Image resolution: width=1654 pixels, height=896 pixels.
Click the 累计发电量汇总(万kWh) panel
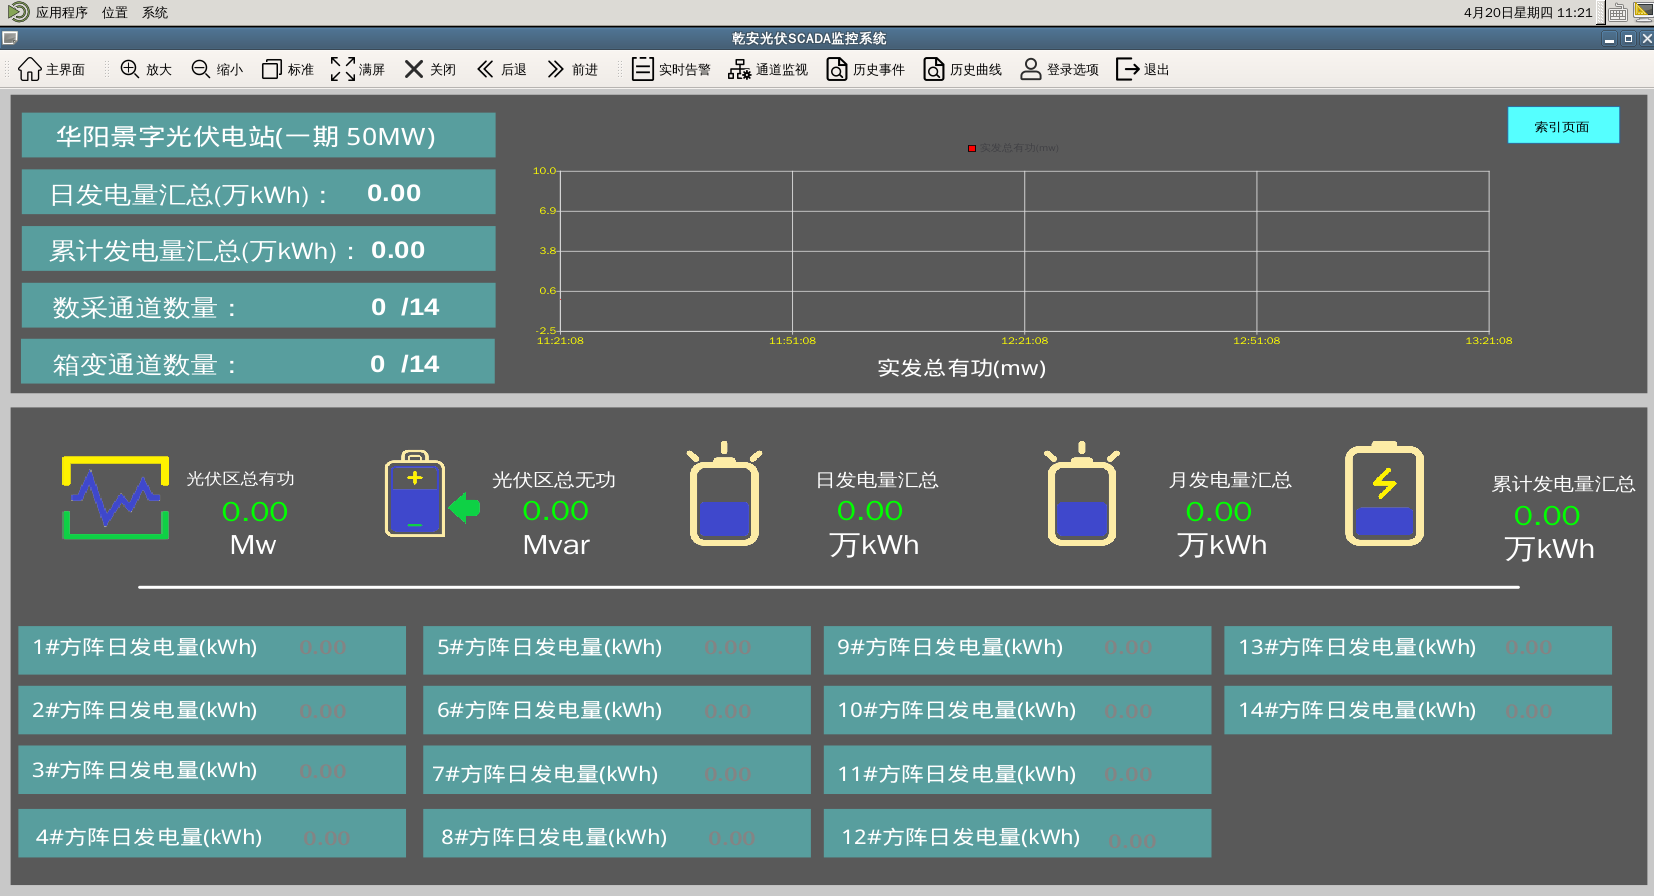click(258, 248)
